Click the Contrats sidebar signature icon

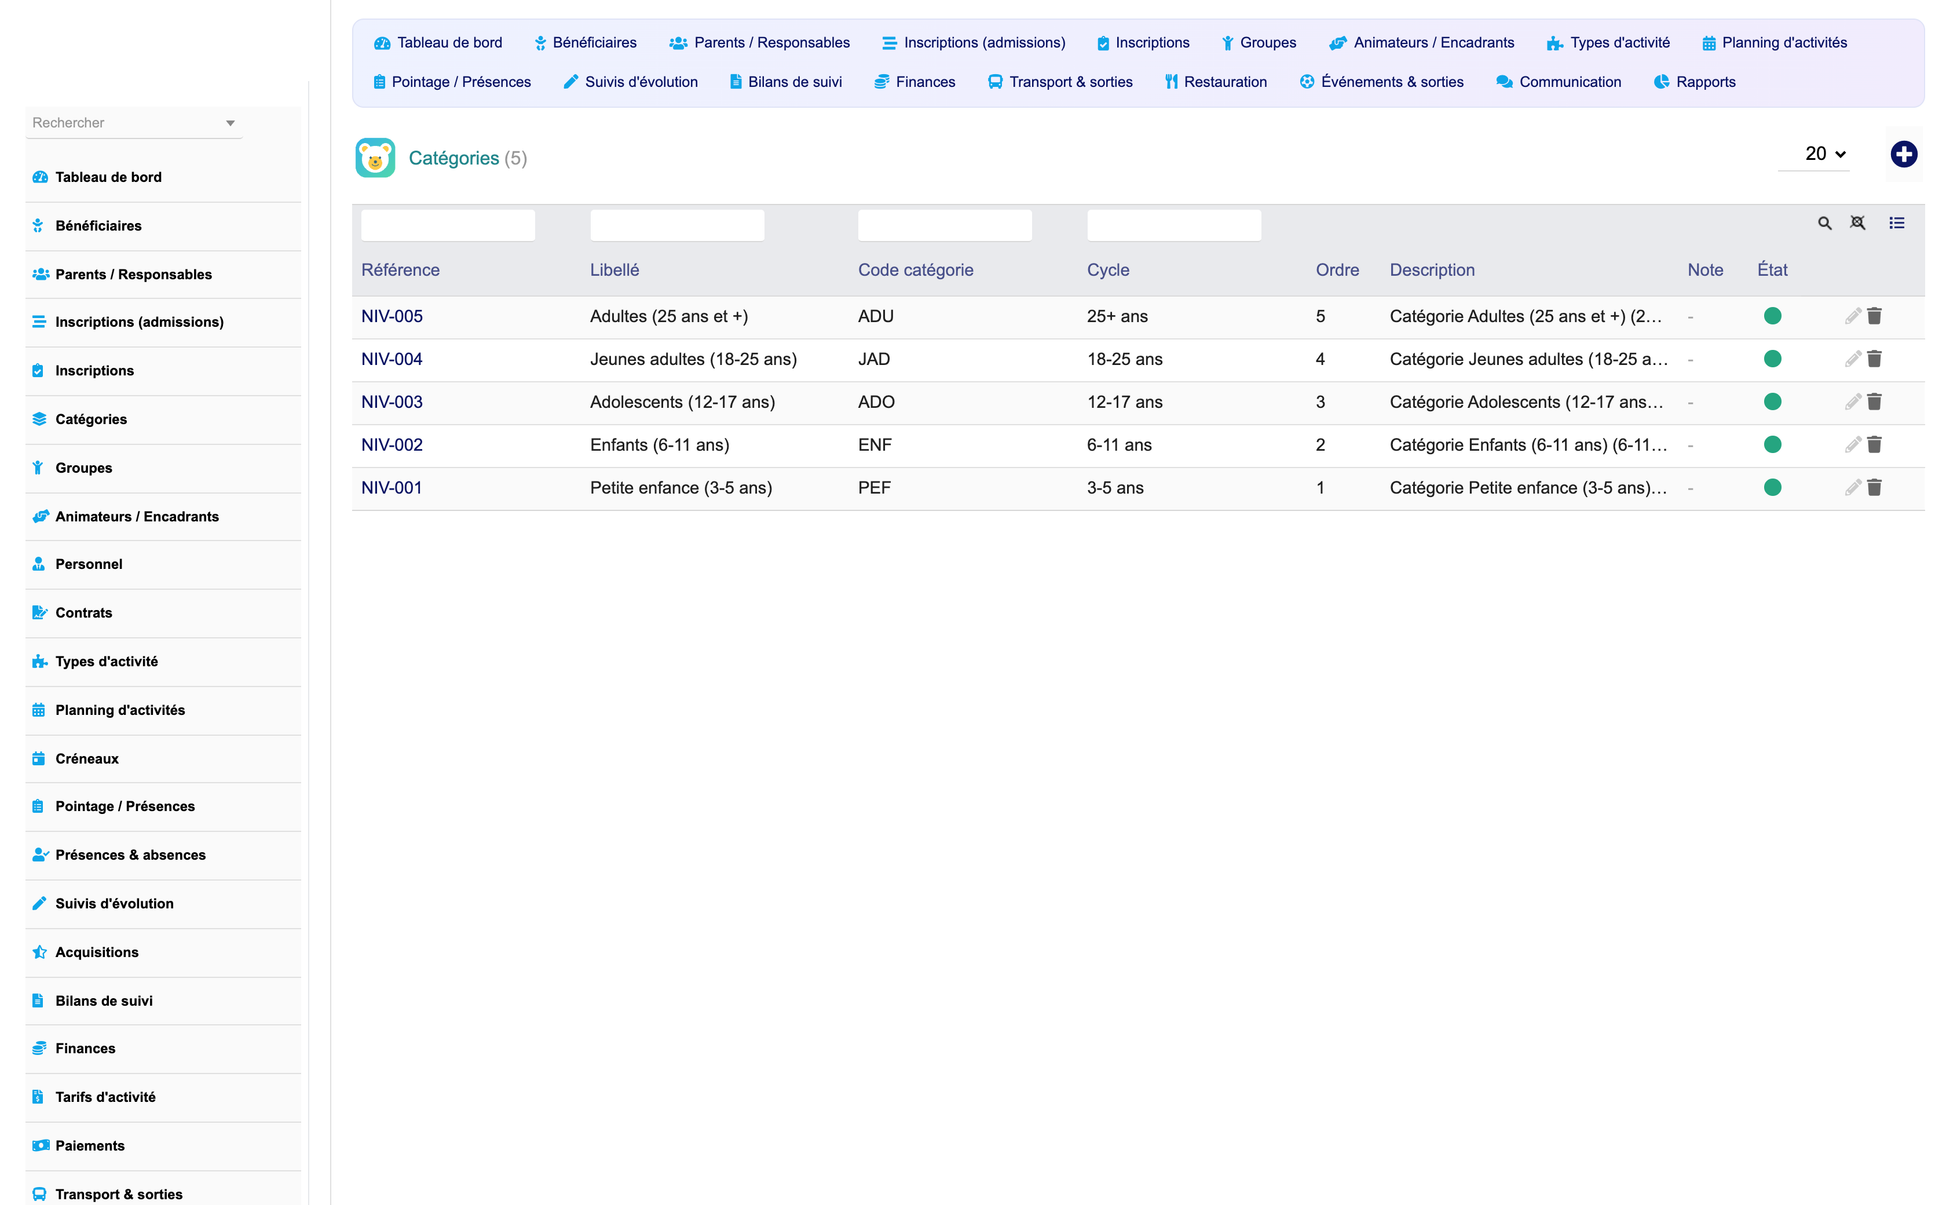(x=40, y=613)
